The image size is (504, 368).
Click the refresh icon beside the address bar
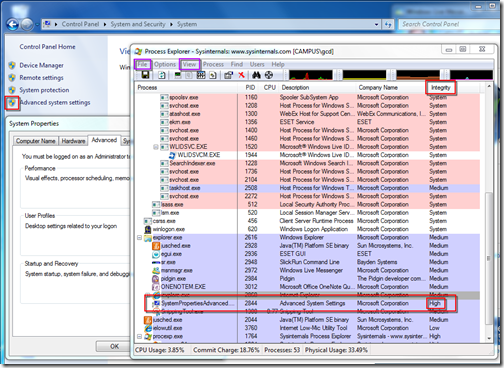(x=388, y=24)
